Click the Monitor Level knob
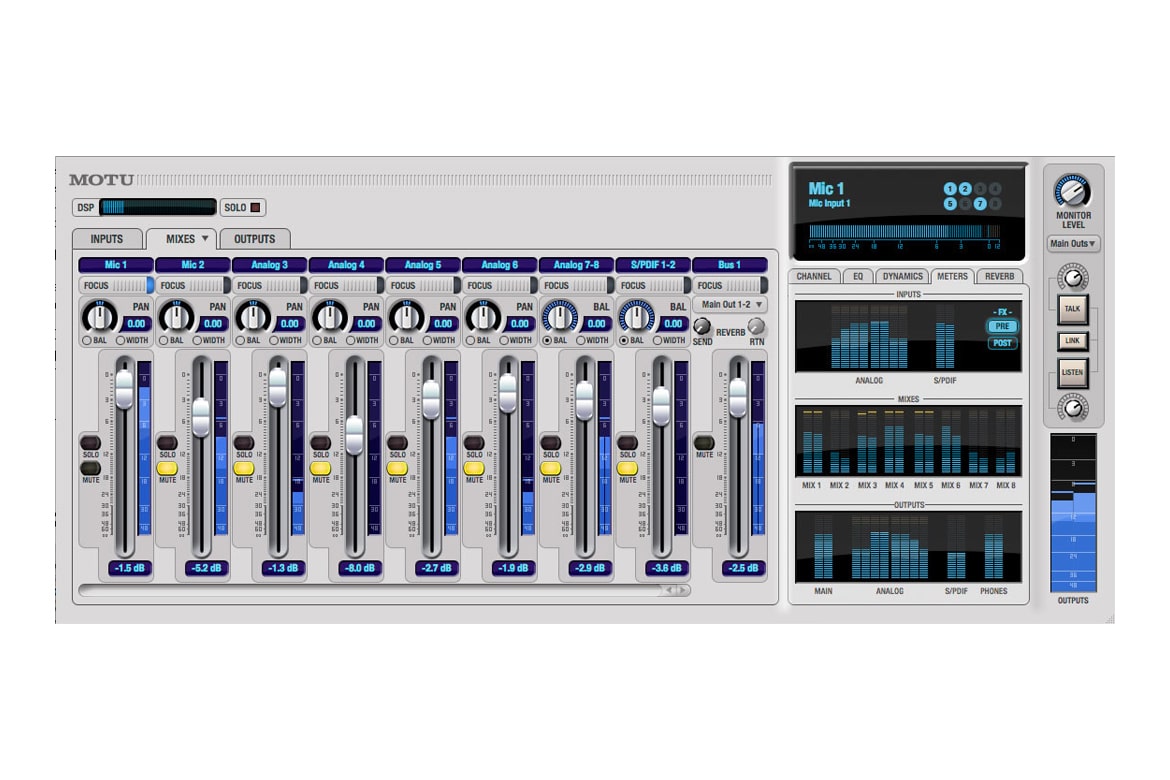The width and height of the screenshot is (1170, 780). coord(1072,191)
